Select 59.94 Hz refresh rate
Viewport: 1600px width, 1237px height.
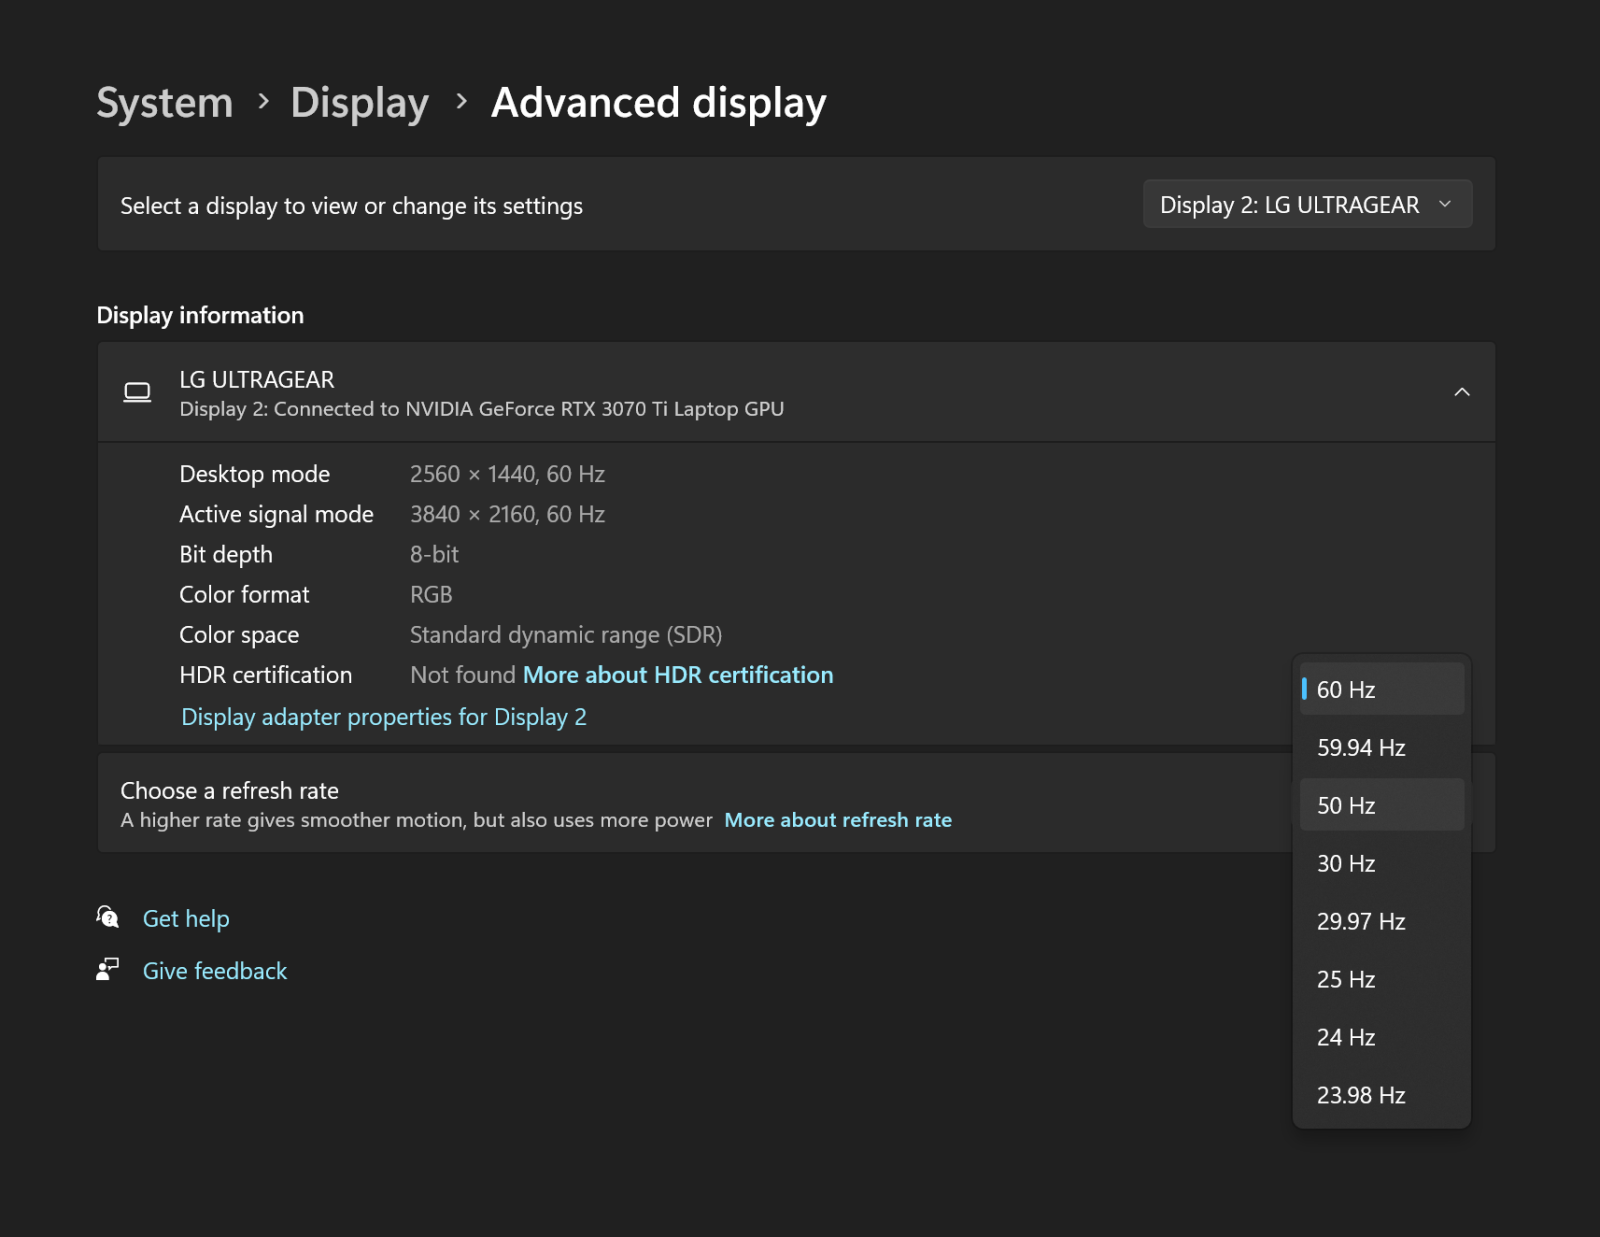tap(1381, 747)
